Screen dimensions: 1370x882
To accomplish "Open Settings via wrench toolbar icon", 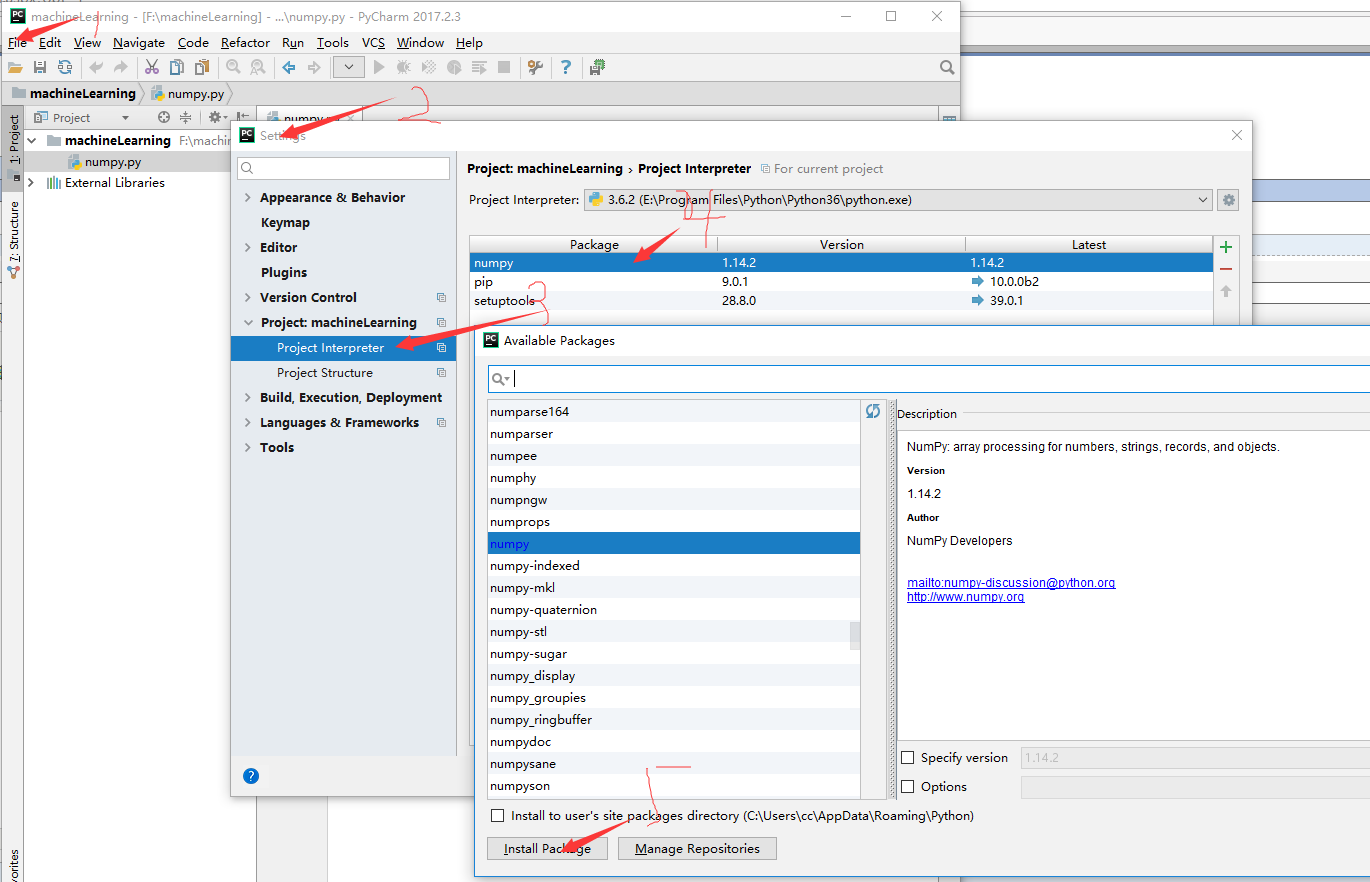I will [x=535, y=67].
